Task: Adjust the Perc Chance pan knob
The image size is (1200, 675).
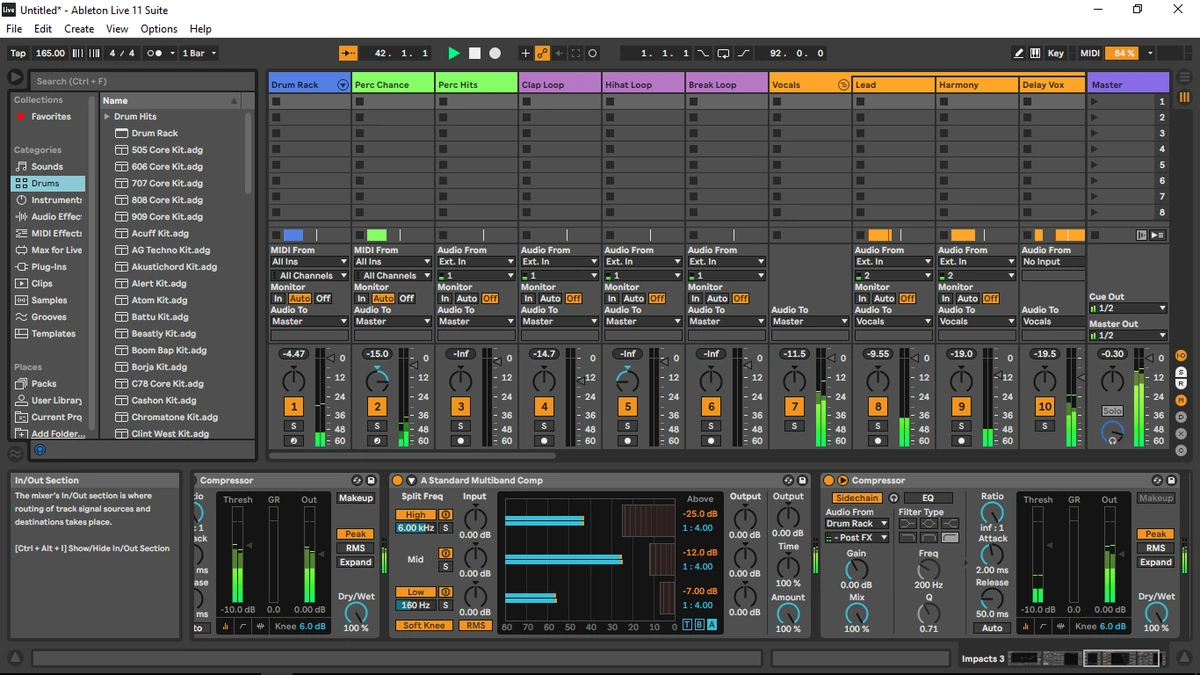Action: (x=377, y=379)
